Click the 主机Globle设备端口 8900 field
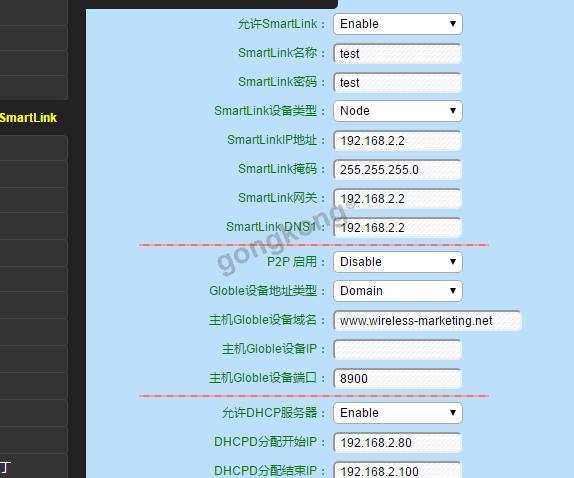Image resolution: width=574 pixels, height=478 pixels. pyautogui.click(x=398, y=378)
